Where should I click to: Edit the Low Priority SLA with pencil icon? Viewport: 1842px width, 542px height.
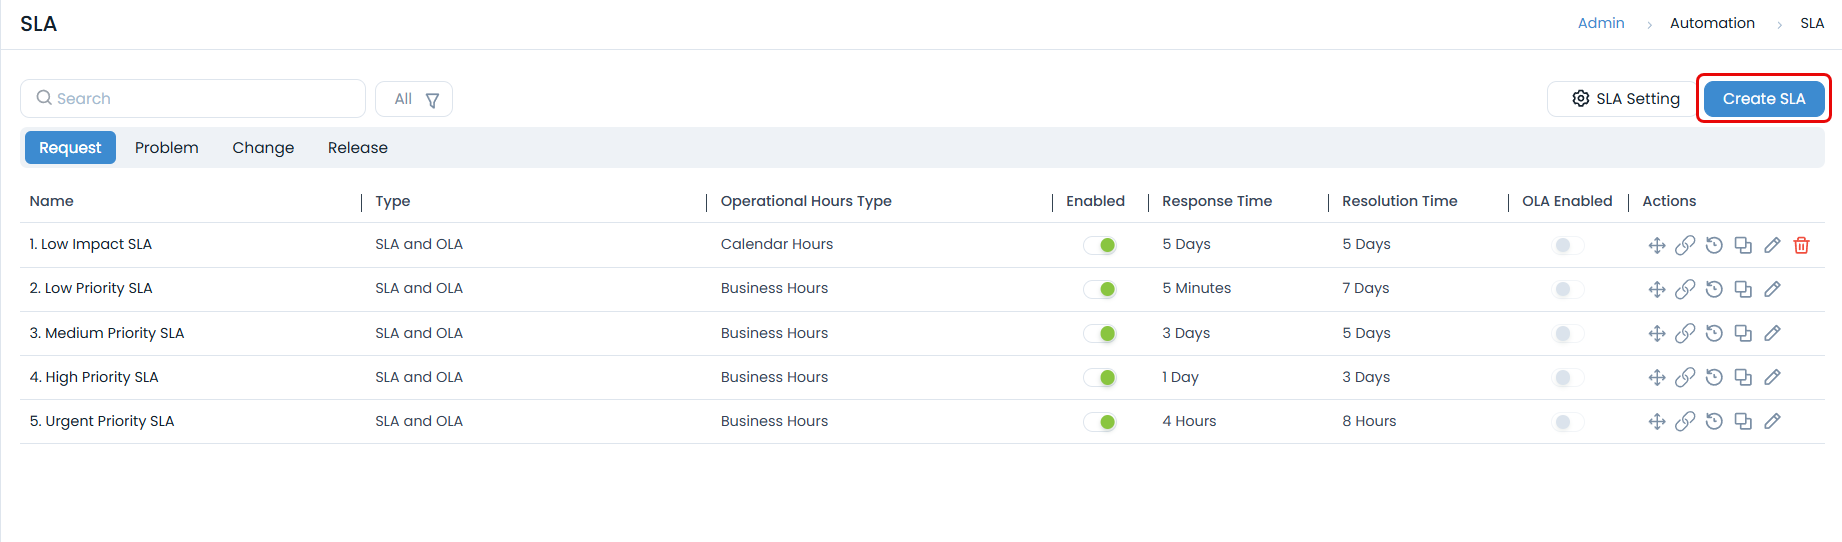pos(1772,289)
